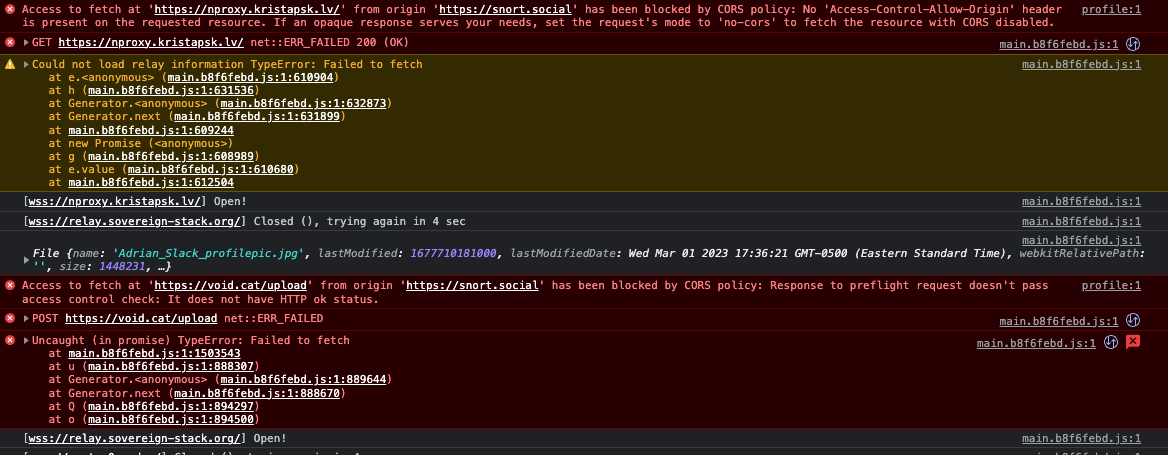1168x455 pixels.
Task: Open stack frame main.b8f6febd.js:1:894500
Action: (172, 419)
